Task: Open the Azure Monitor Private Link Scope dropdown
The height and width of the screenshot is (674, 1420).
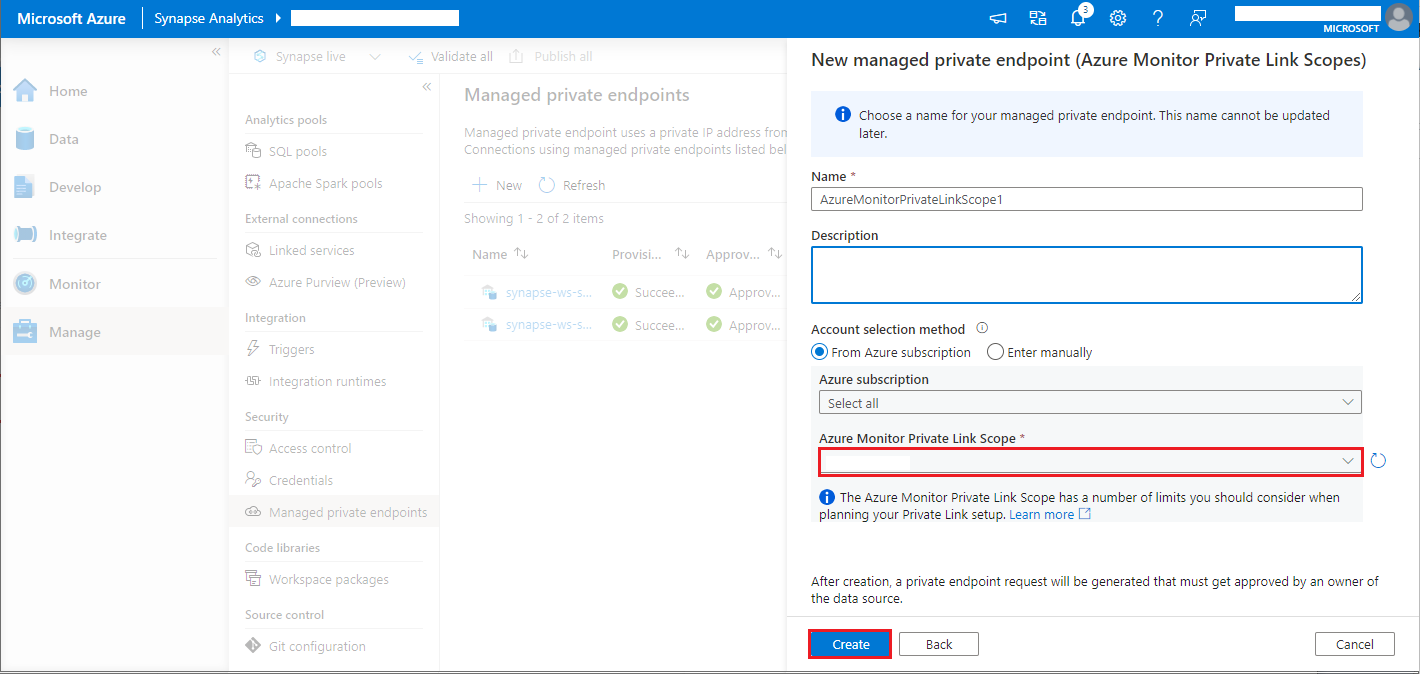Action: coord(1089,461)
